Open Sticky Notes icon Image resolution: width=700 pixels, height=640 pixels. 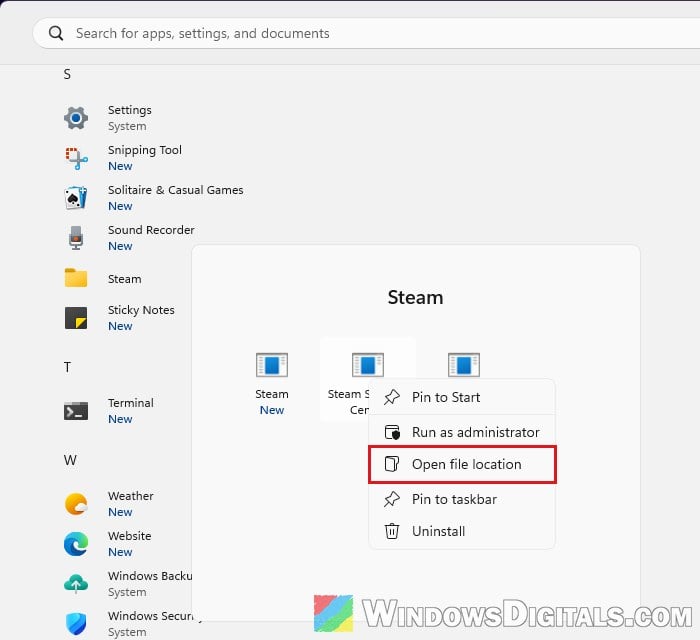point(76,318)
